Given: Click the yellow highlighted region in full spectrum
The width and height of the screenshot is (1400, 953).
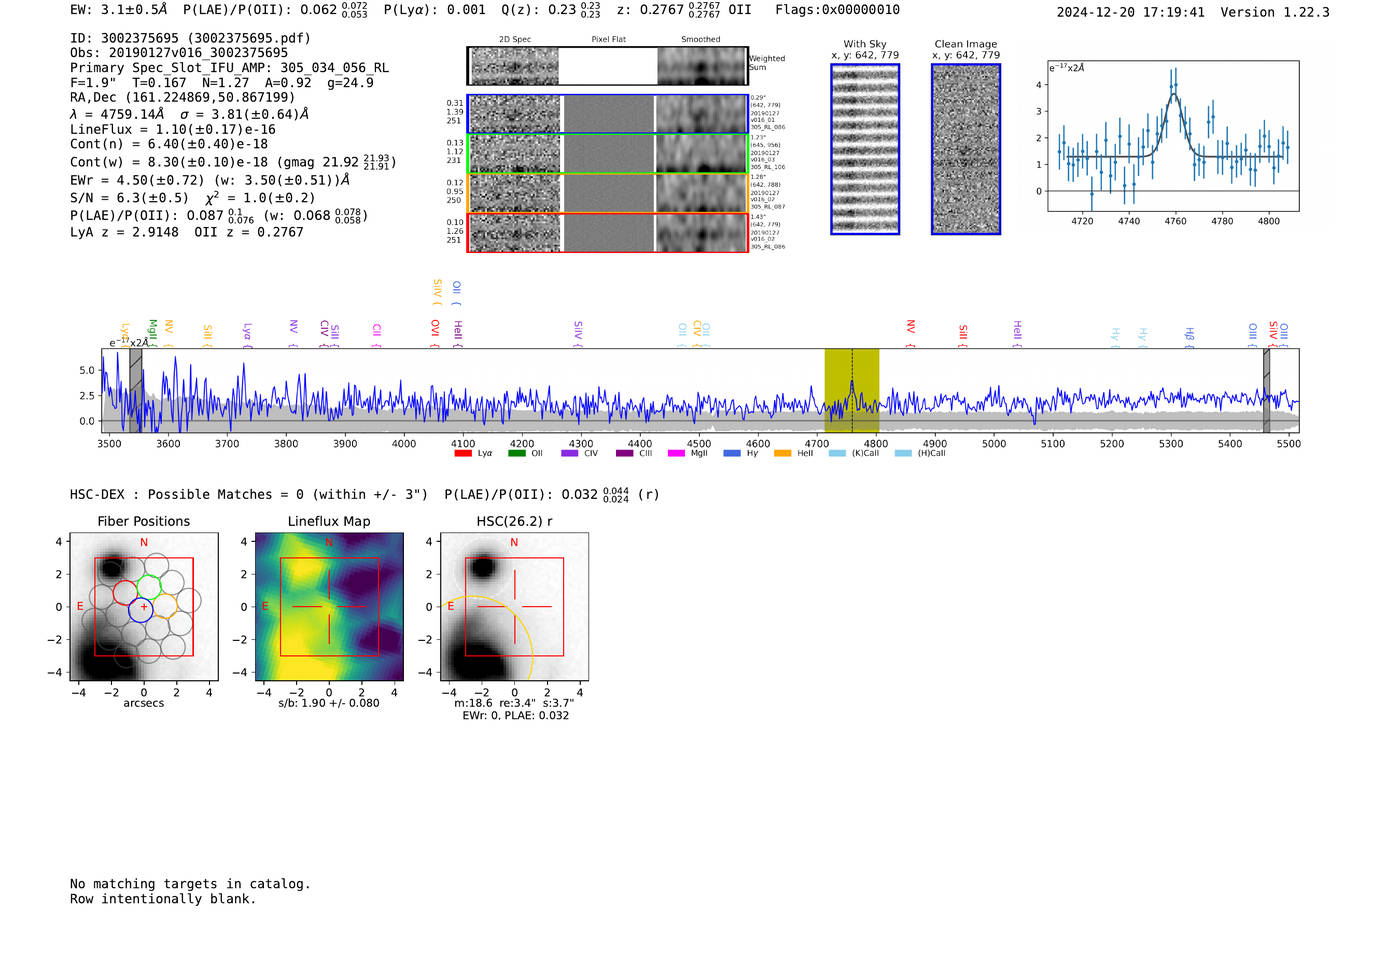Looking at the screenshot, I should [851, 391].
